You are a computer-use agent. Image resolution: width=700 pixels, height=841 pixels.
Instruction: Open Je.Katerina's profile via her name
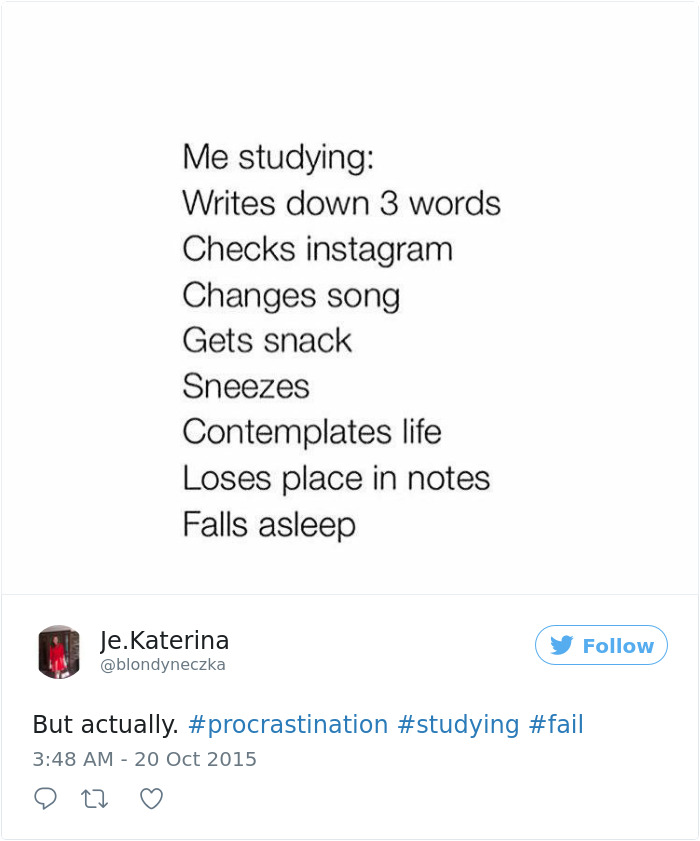(x=163, y=641)
